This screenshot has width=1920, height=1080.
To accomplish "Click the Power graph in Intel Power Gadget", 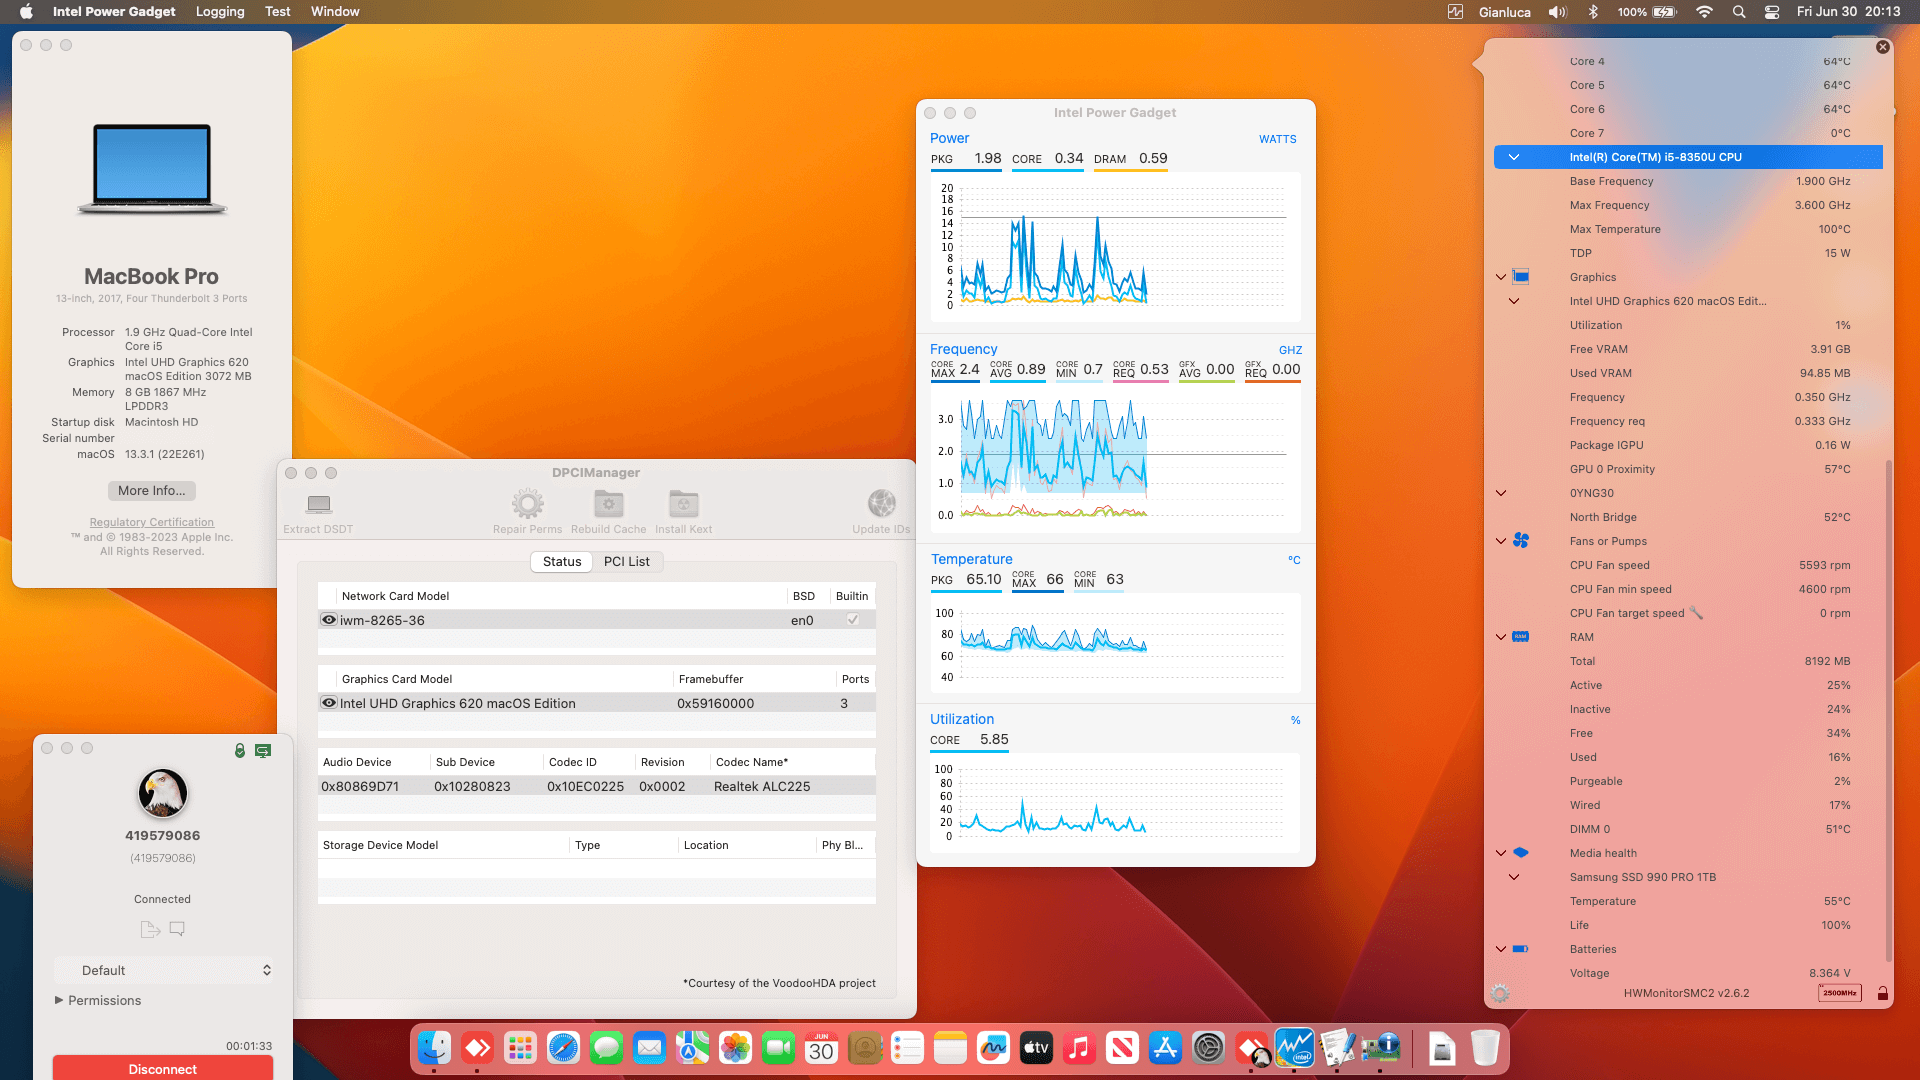I will click(x=1116, y=246).
